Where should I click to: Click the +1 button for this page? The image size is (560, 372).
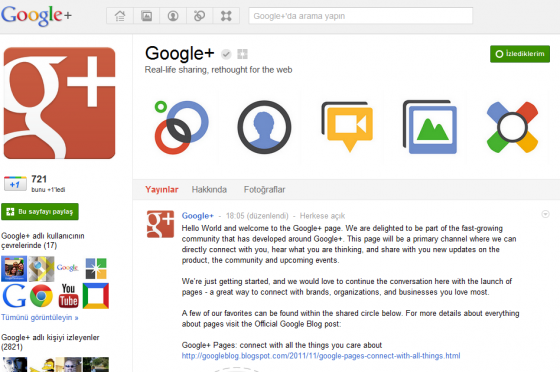click(15, 184)
